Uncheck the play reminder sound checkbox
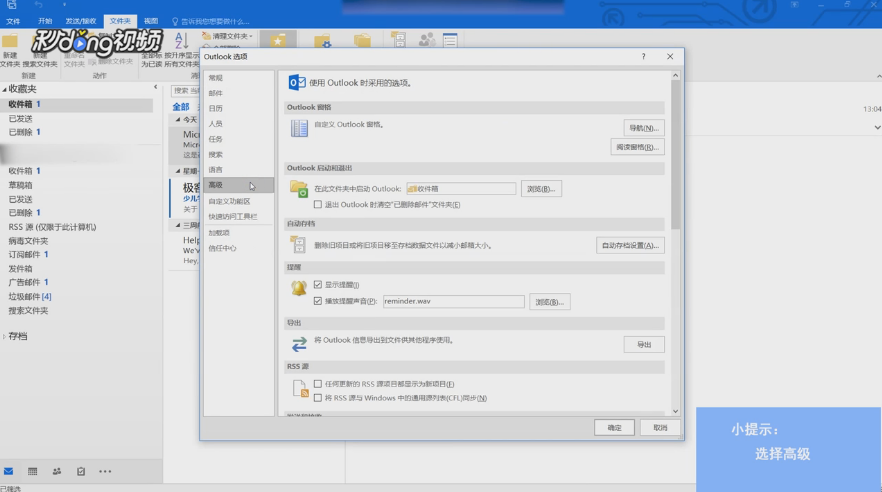The image size is (882, 492). coord(318,301)
